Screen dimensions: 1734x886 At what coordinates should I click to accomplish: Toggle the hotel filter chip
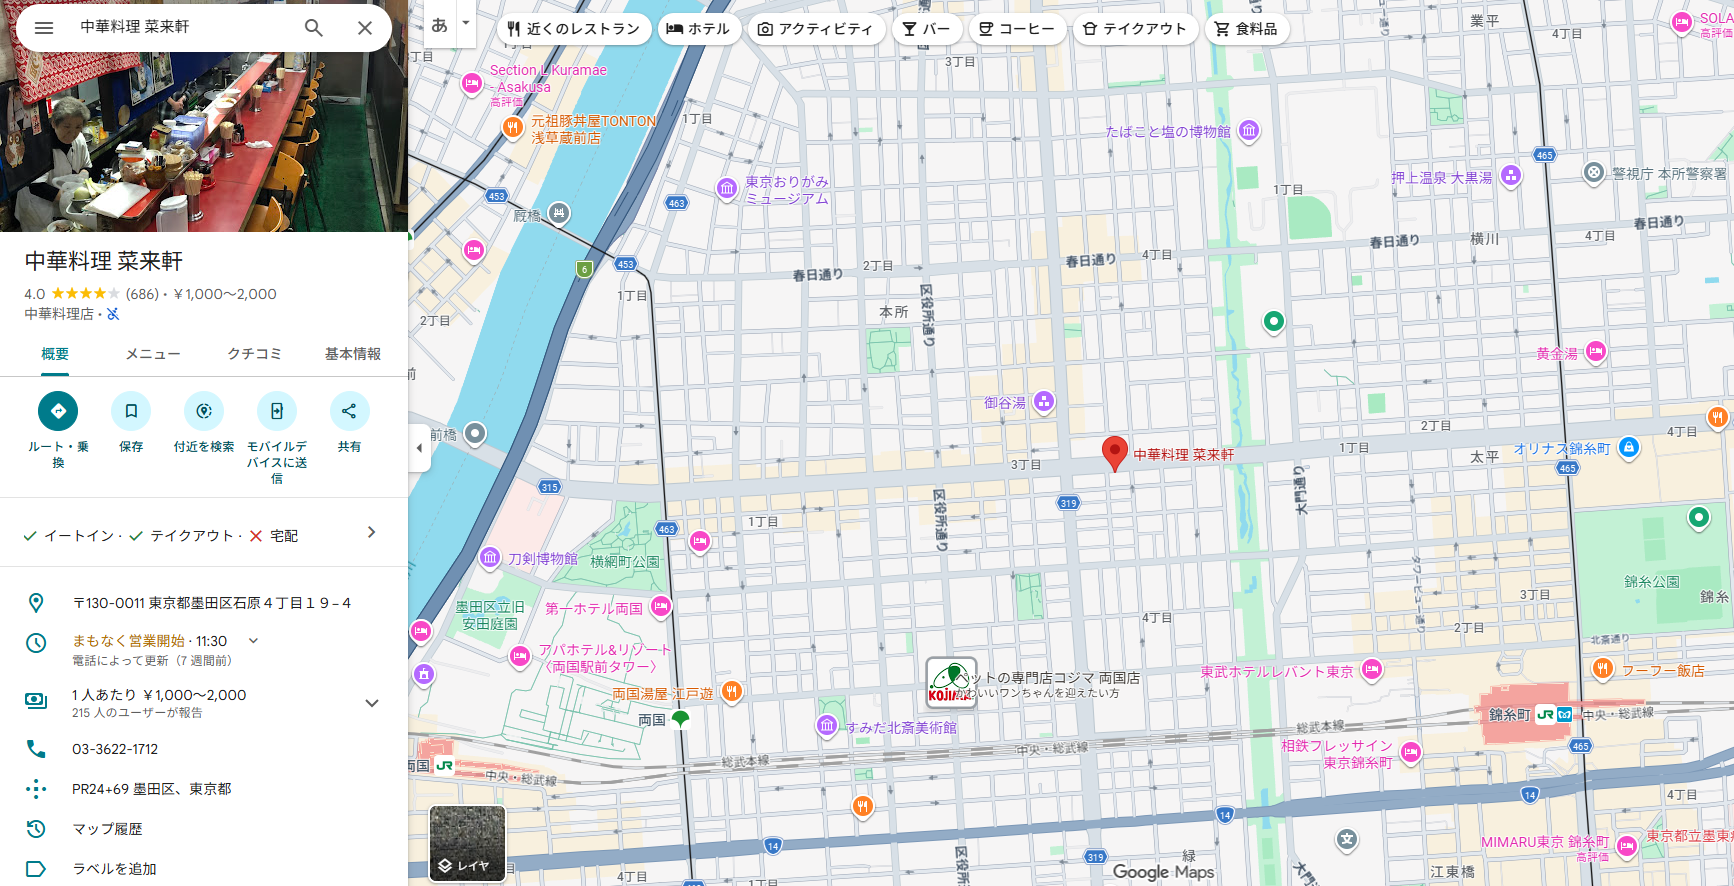[698, 29]
